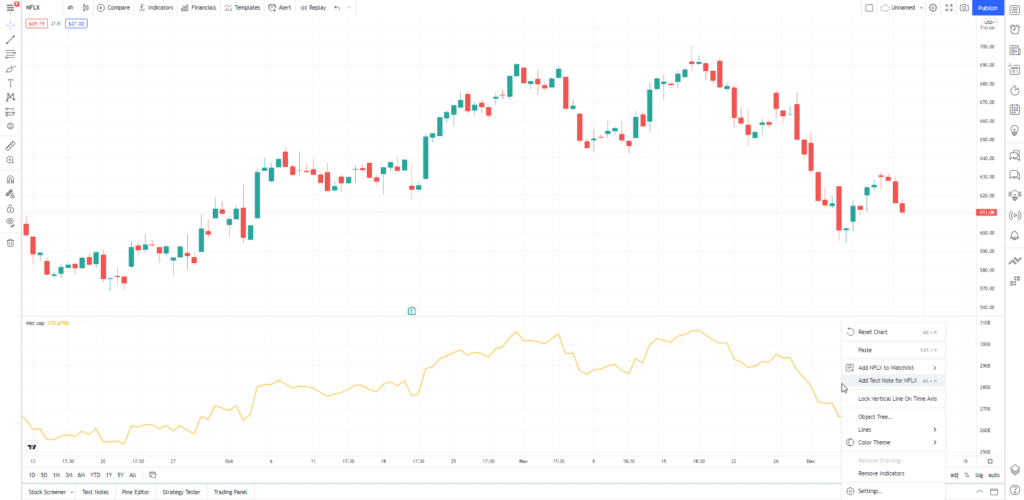Open the Unnamed layout dropdown arrow
The image size is (1024, 500).
(x=921, y=8)
